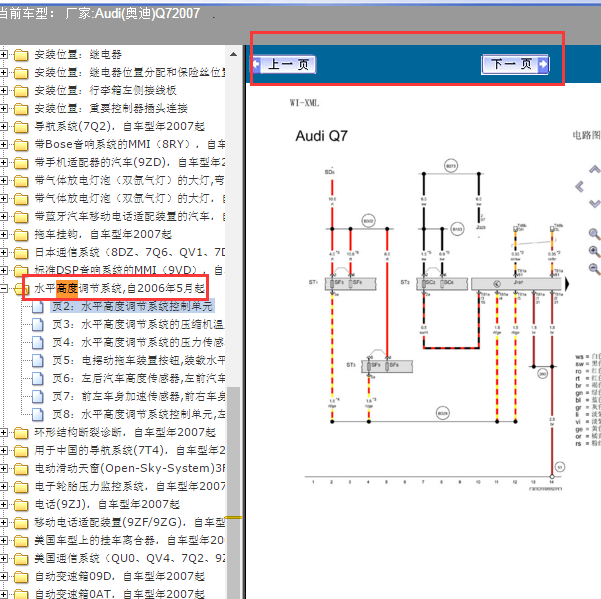Click the Audi Q7 diagram title
The width and height of the screenshot is (601, 599).
pos(321,136)
